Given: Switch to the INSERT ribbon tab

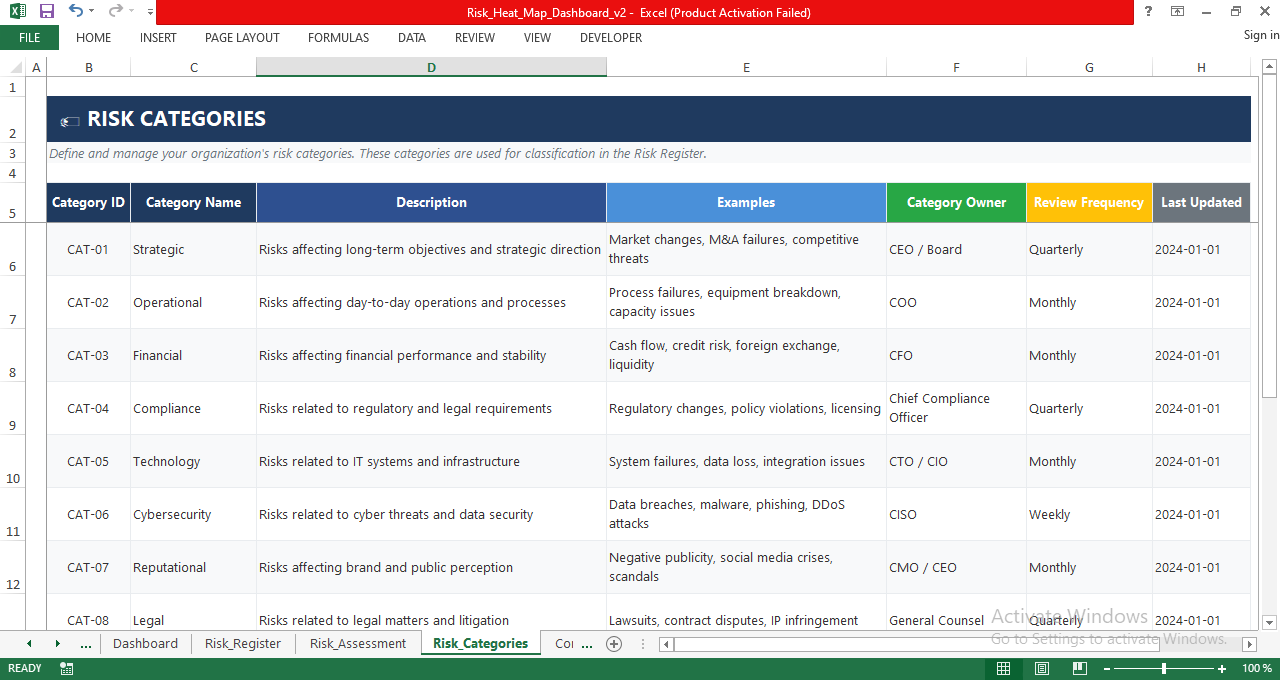Looking at the screenshot, I should [x=158, y=38].
